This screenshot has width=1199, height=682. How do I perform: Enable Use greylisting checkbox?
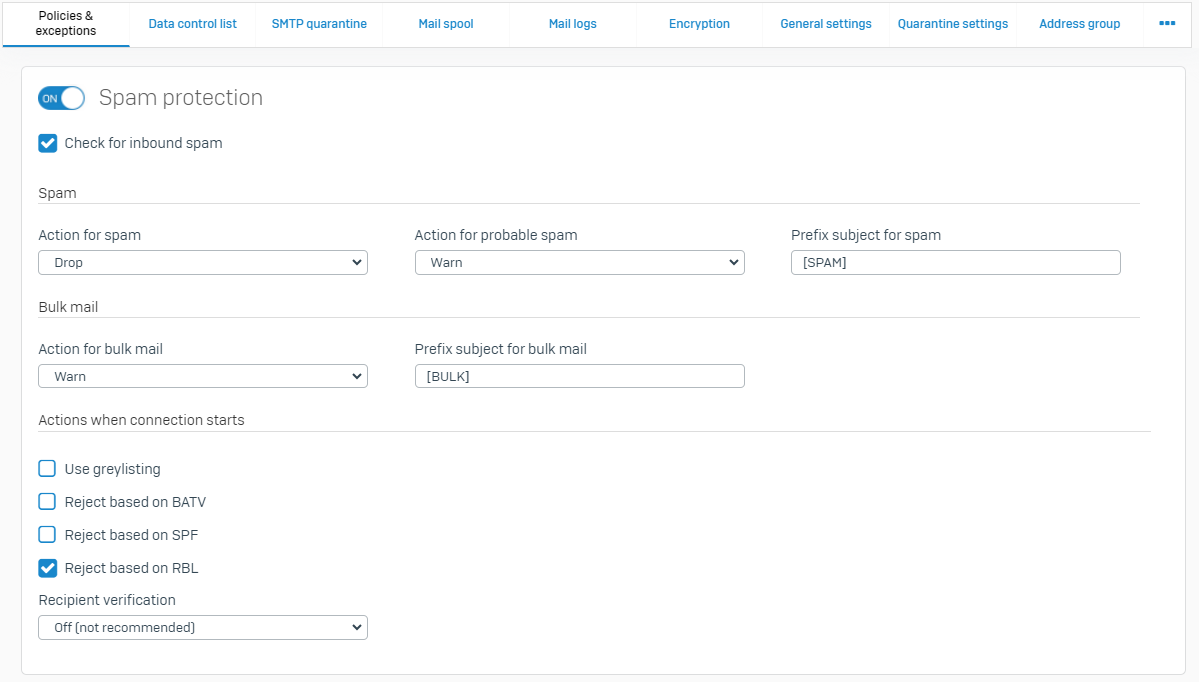coord(48,469)
